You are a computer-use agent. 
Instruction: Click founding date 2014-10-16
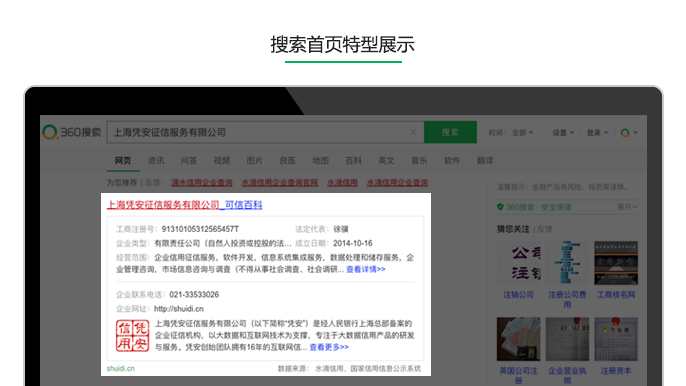coord(353,243)
